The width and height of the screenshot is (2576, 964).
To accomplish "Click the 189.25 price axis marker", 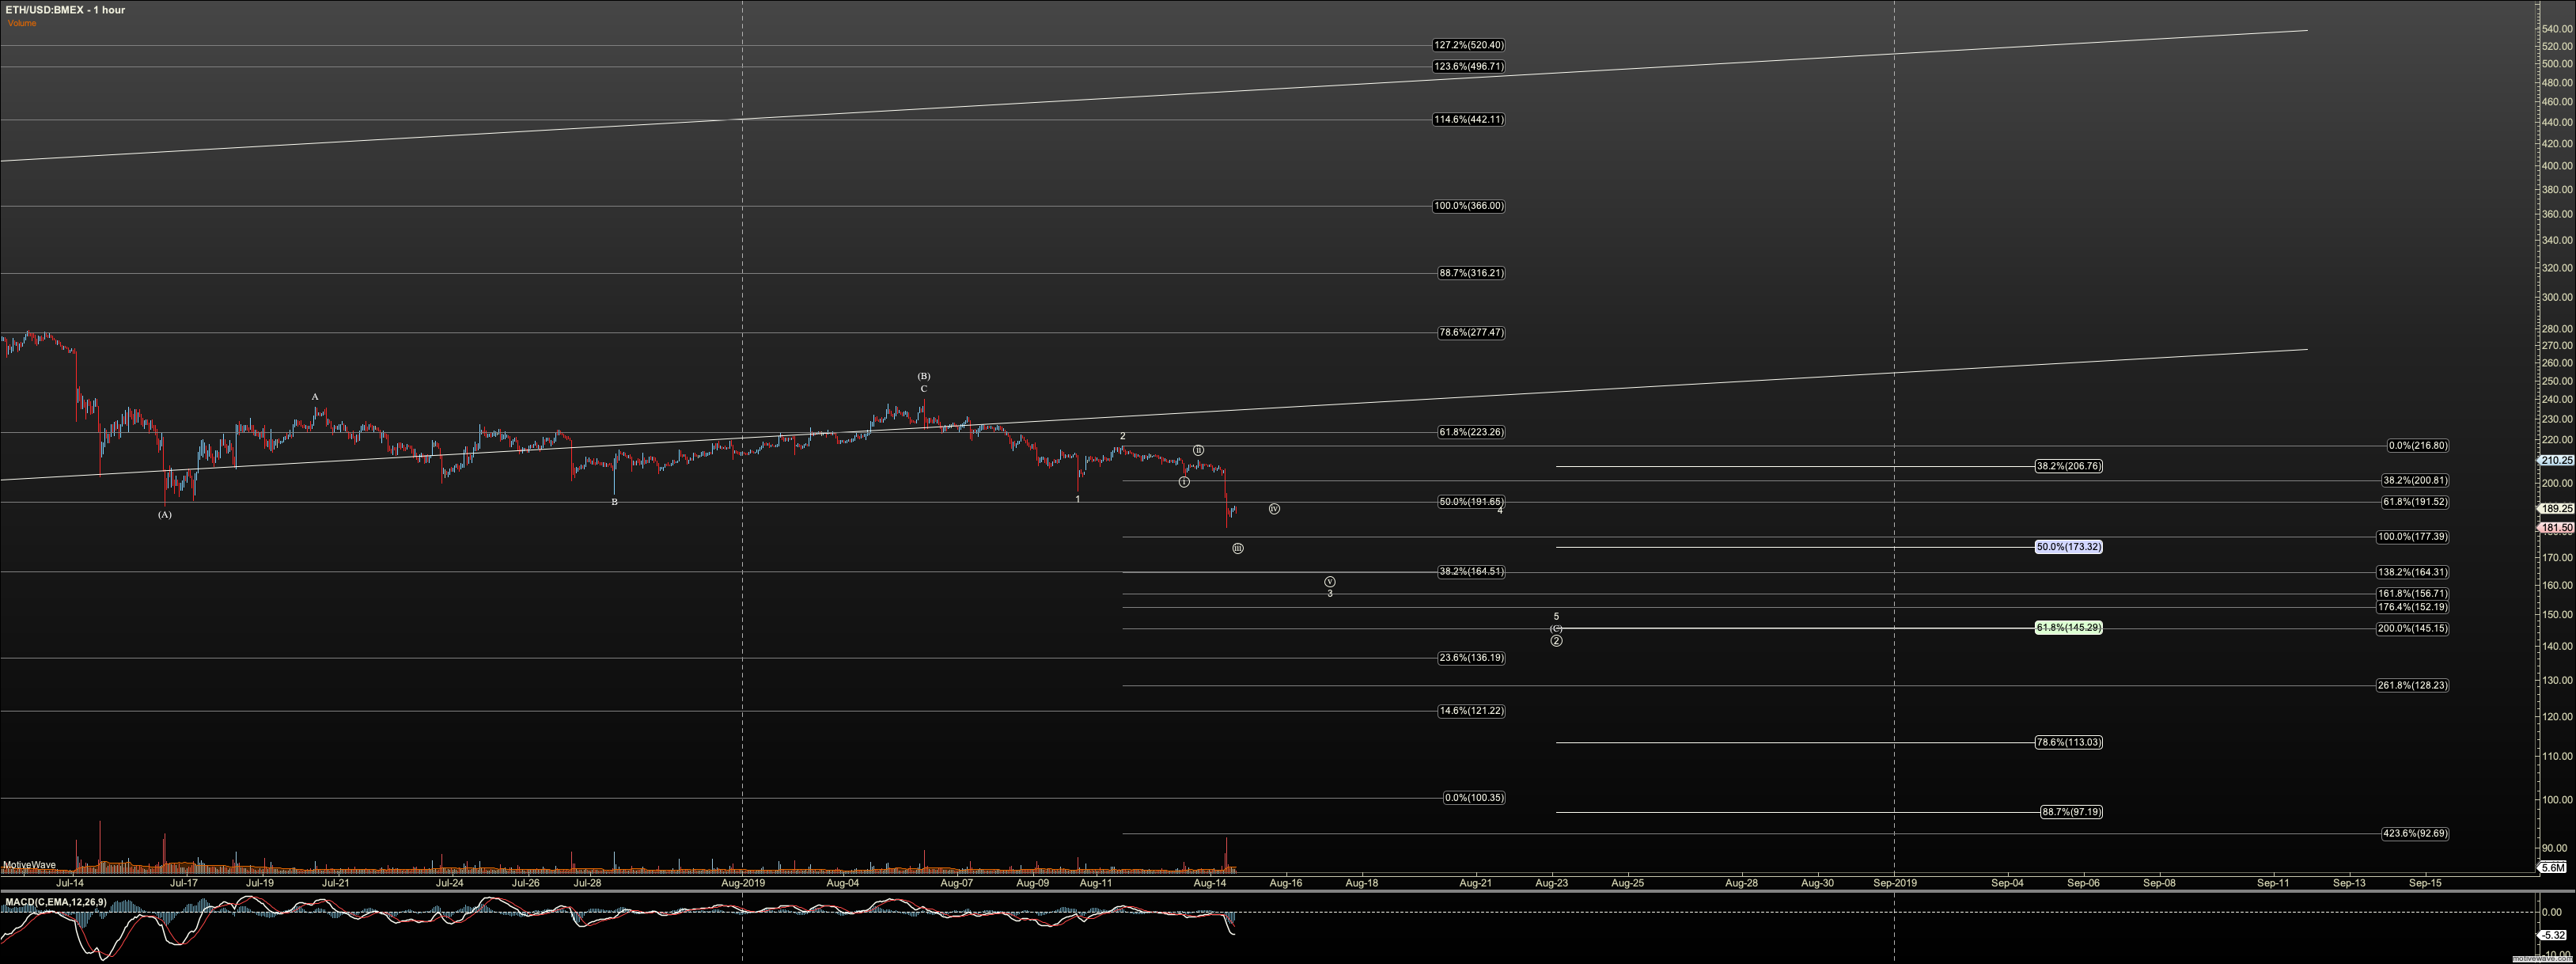I will (x=2556, y=509).
